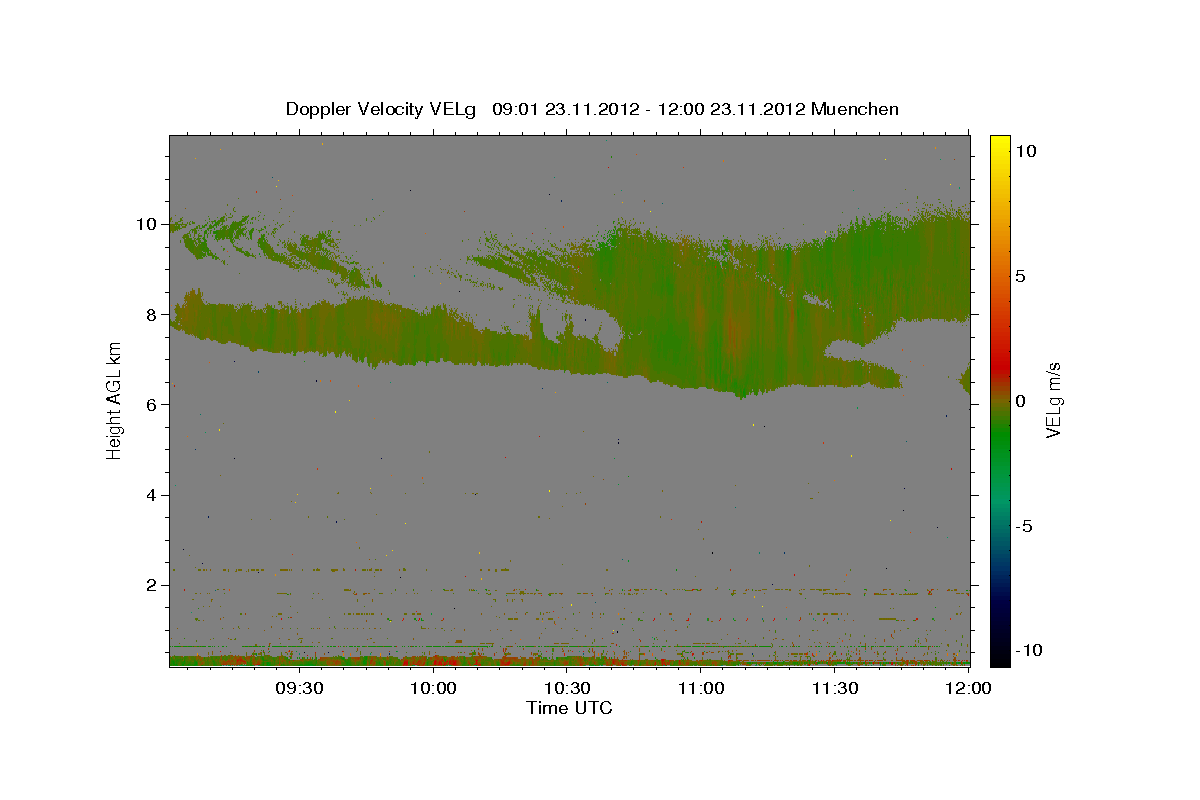Click the colorbar value 5 label
The width and height of the screenshot is (1200, 800).
[x=1020, y=275]
